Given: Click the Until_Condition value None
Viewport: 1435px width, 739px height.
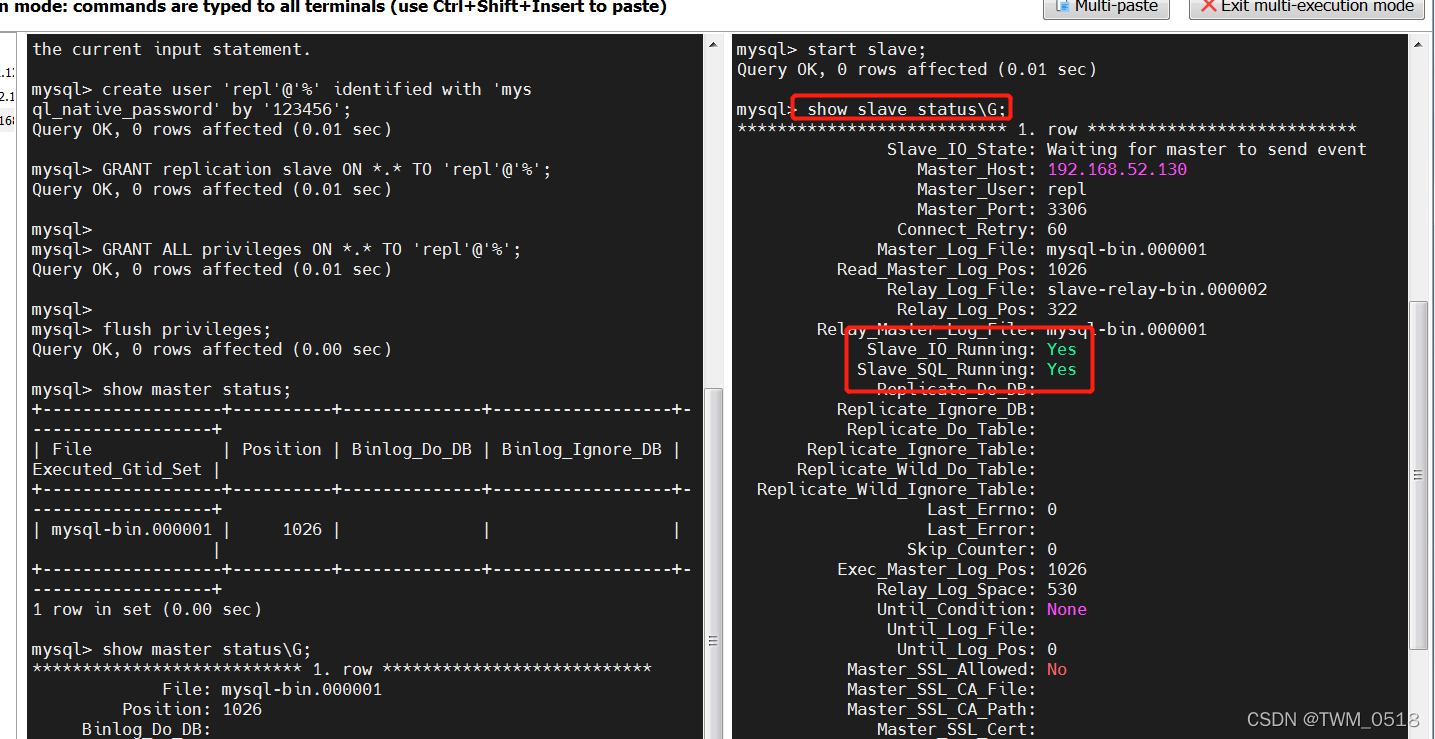Looking at the screenshot, I should point(1067,609).
